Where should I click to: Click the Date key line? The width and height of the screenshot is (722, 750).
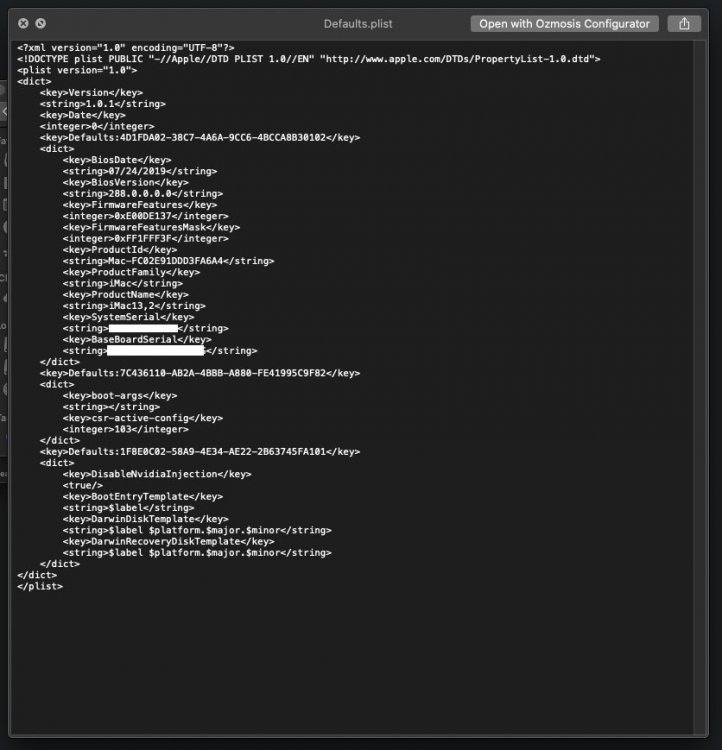pyautogui.click(x=83, y=115)
